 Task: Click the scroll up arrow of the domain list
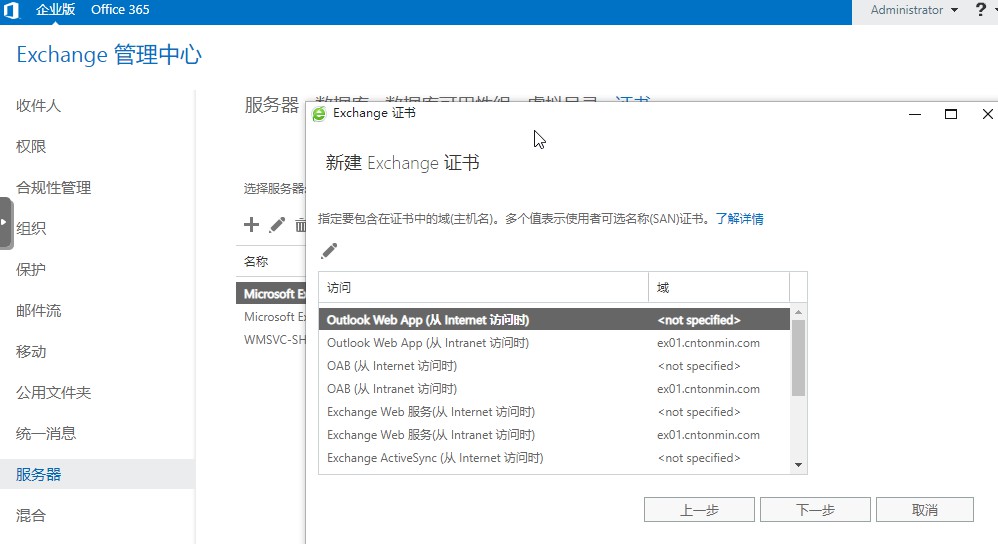pos(798,313)
